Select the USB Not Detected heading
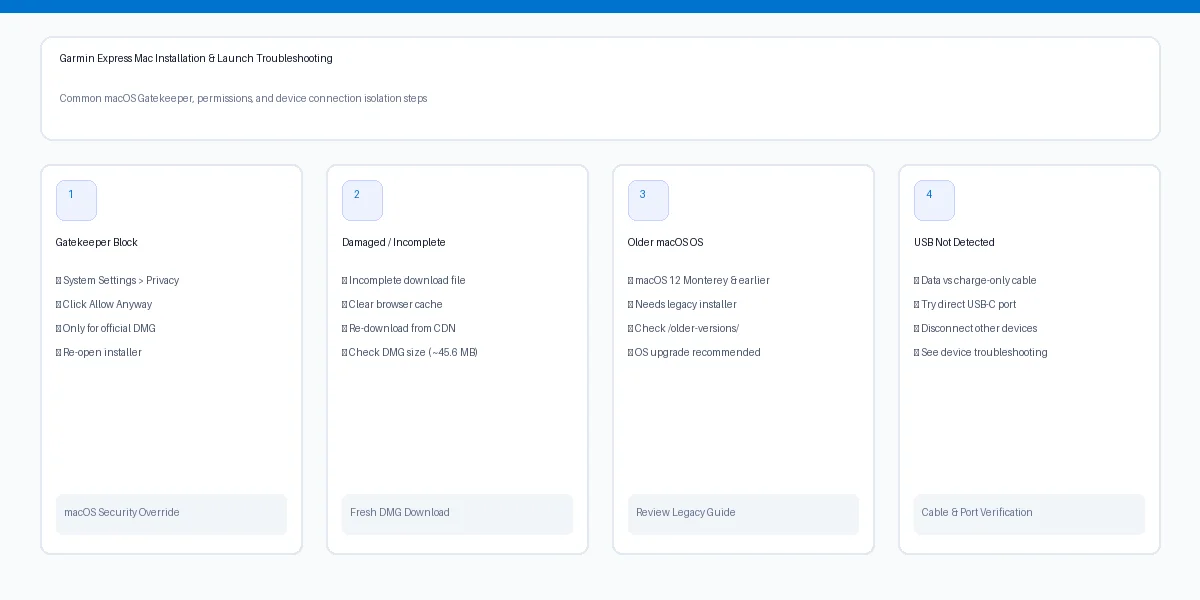 point(954,243)
